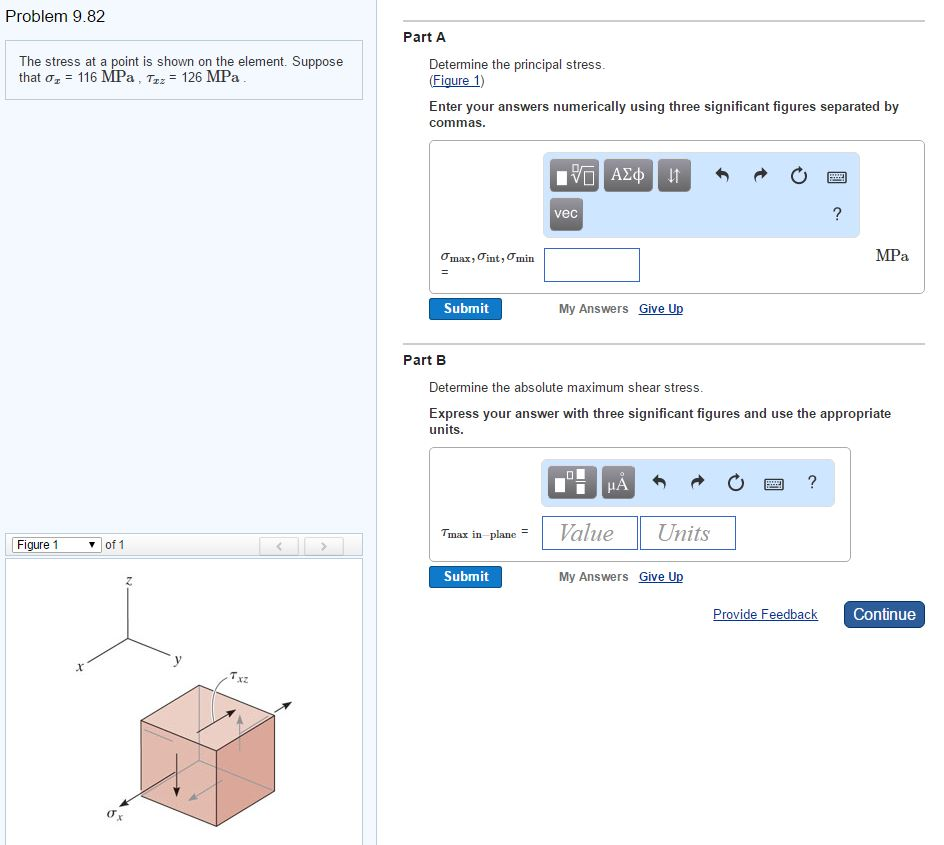The height and width of the screenshot is (845, 944).
Task: Open the help question mark in Part B
Action: click(x=812, y=482)
